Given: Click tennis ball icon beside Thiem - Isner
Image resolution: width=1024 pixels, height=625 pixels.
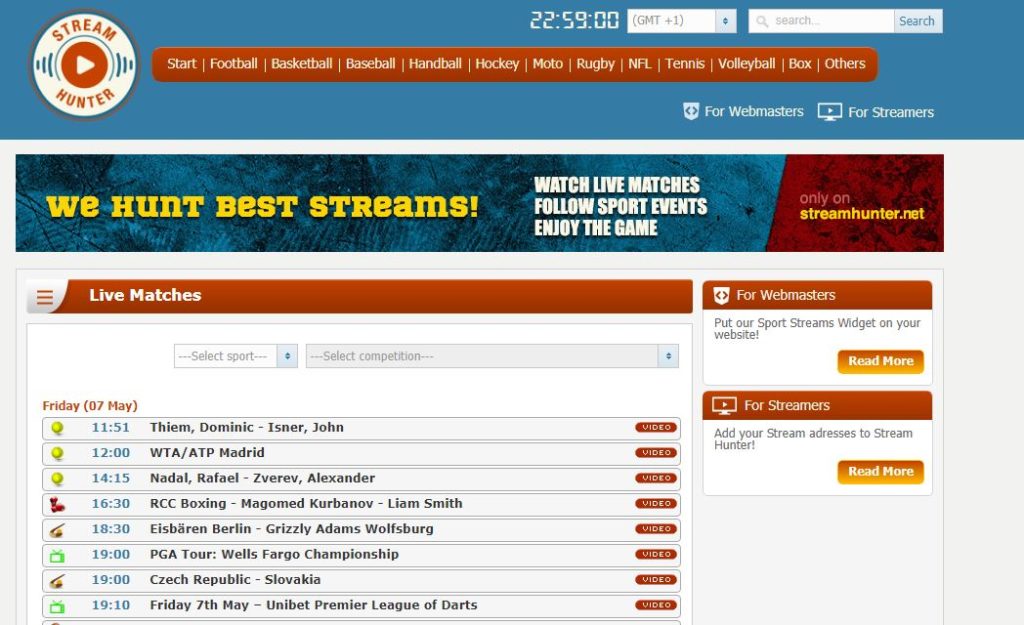Looking at the screenshot, I should tap(57, 428).
